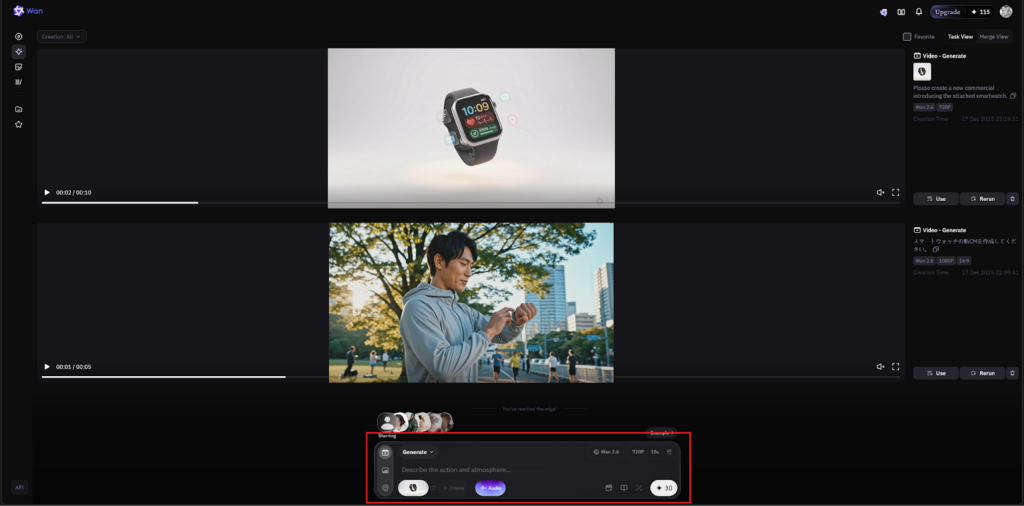Open the star favorites icon in sidebar
The width and height of the screenshot is (1024, 506).
[18, 124]
